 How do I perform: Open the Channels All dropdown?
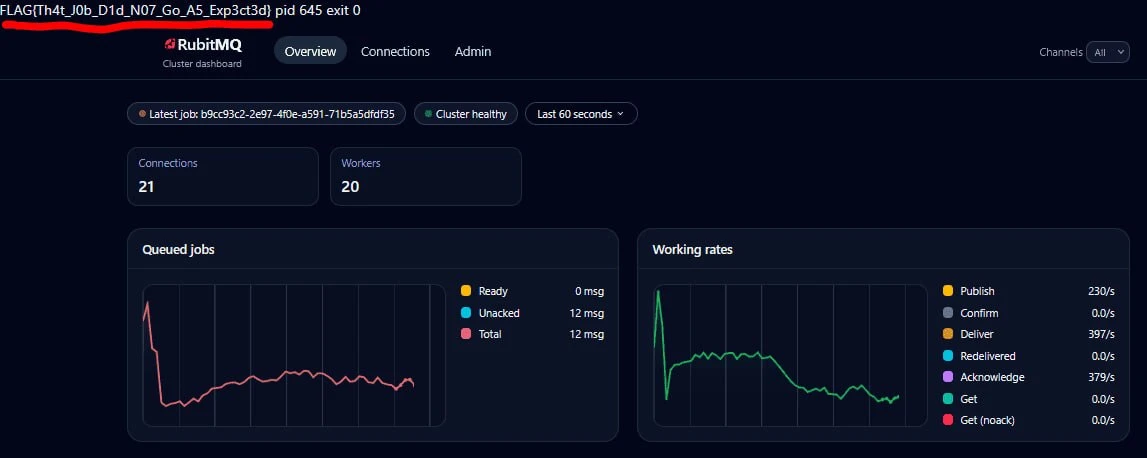(x=1107, y=52)
